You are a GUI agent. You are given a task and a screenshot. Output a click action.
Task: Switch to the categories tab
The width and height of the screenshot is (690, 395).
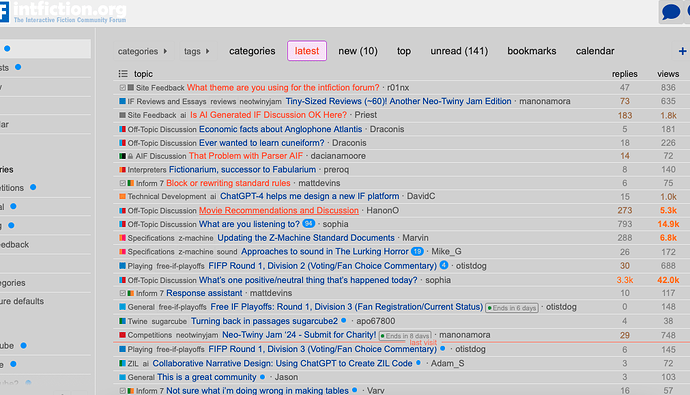coord(252,51)
